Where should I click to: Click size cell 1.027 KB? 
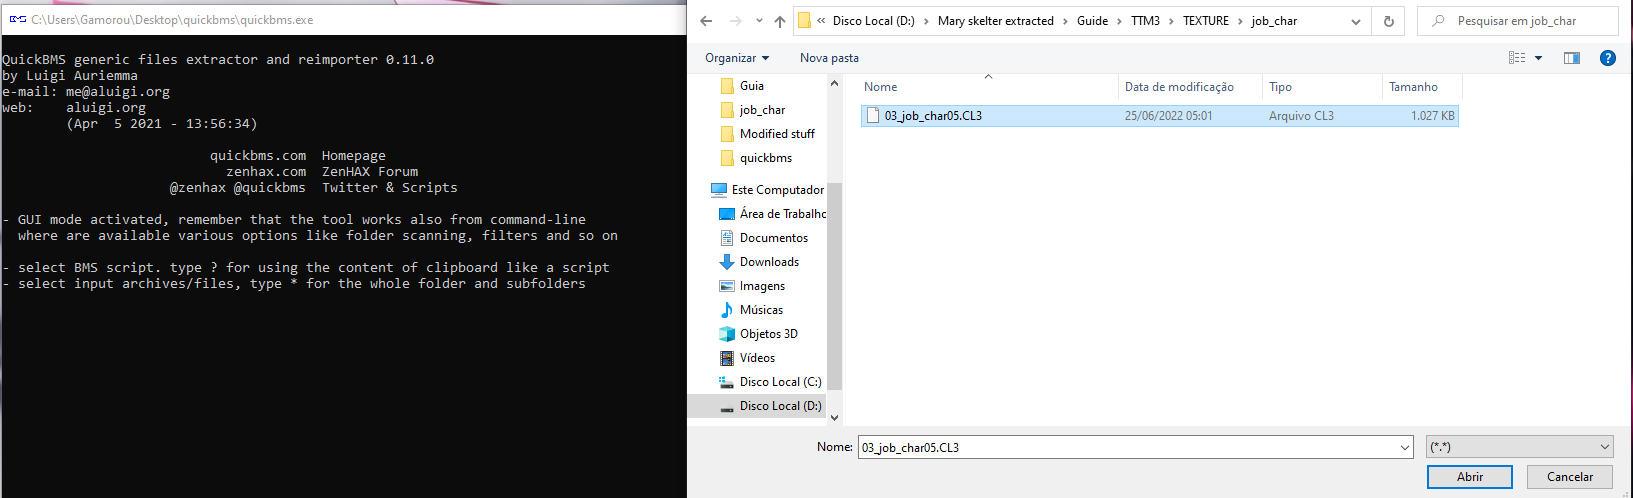(x=1432, y=116)
